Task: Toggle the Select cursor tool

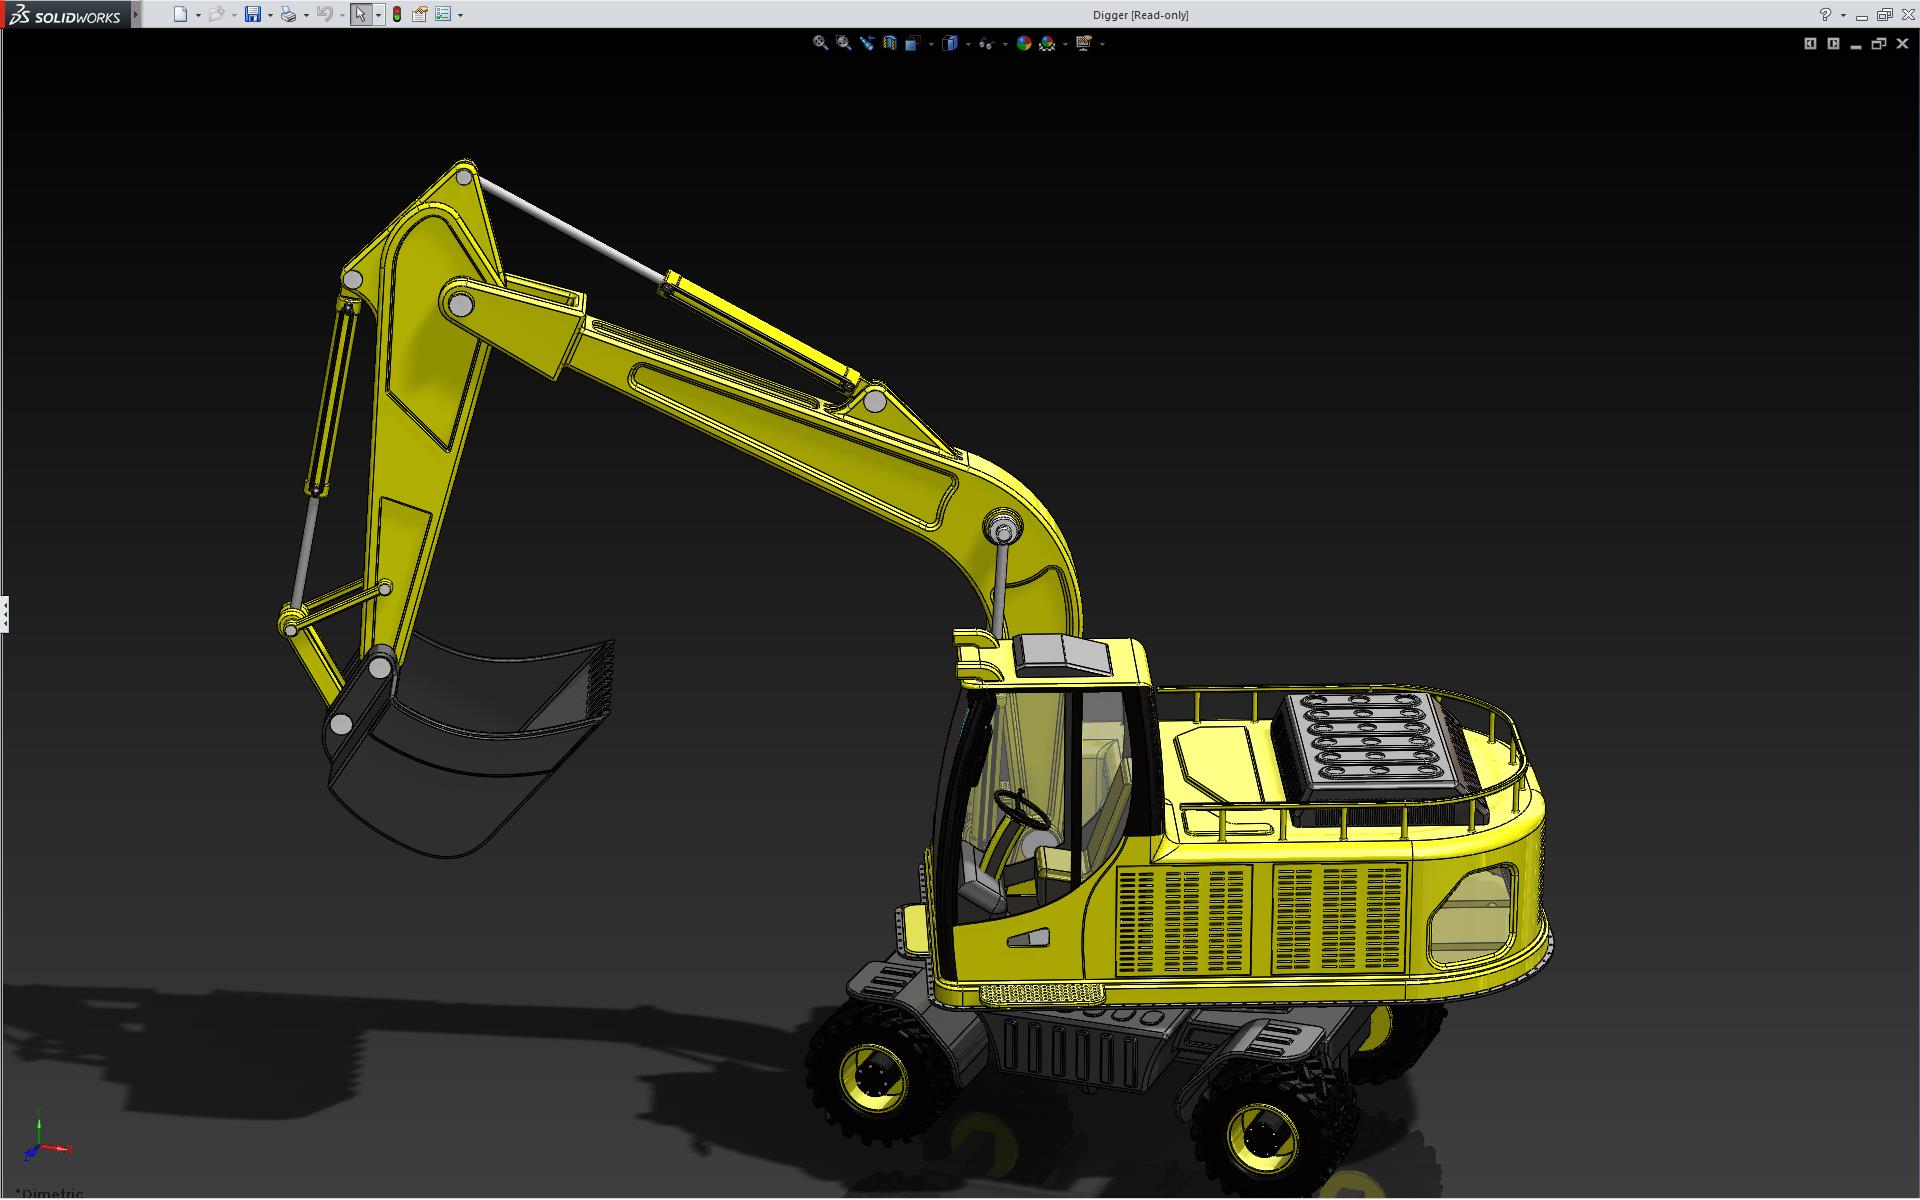Action: [360, 14]
